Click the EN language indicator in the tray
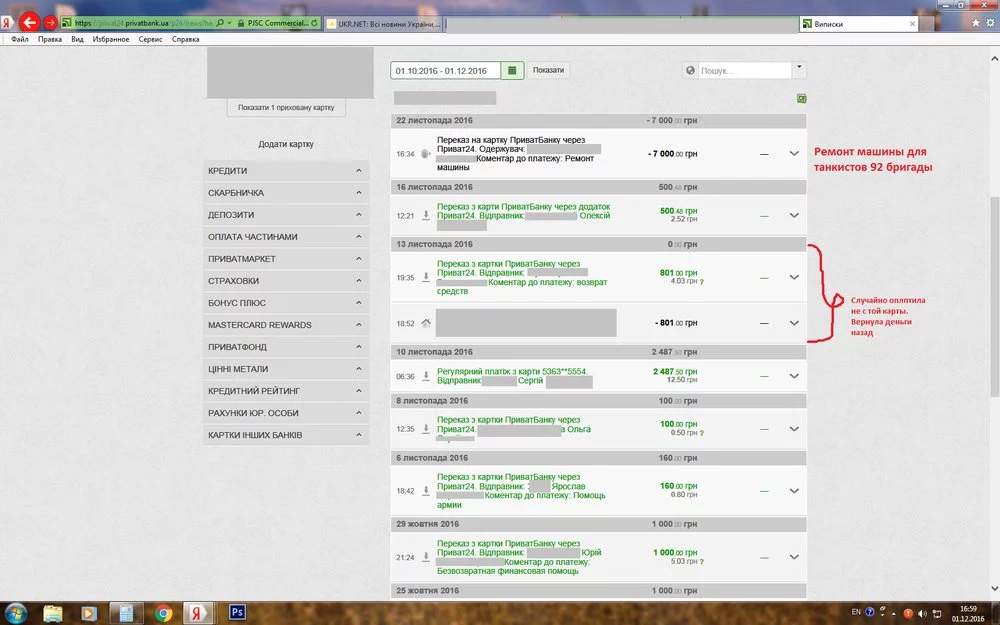The height and width of the screenshot is (625, 1000). point(856,612)
